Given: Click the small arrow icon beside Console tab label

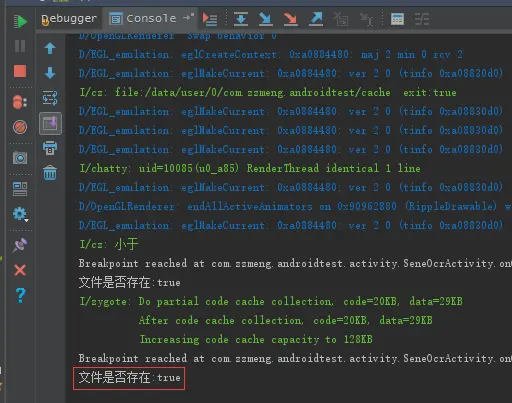Looking at the screenshot, I should pyautogui.click(x=188, y=17).
